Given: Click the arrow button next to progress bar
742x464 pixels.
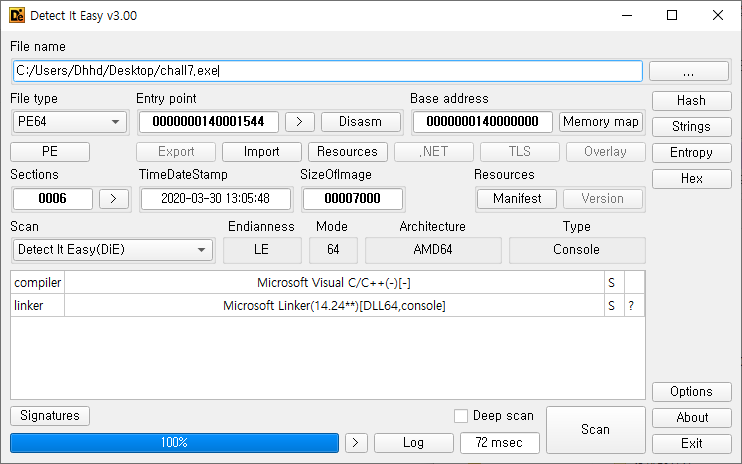Looking at the screenshot, I should tap(356, 443).
